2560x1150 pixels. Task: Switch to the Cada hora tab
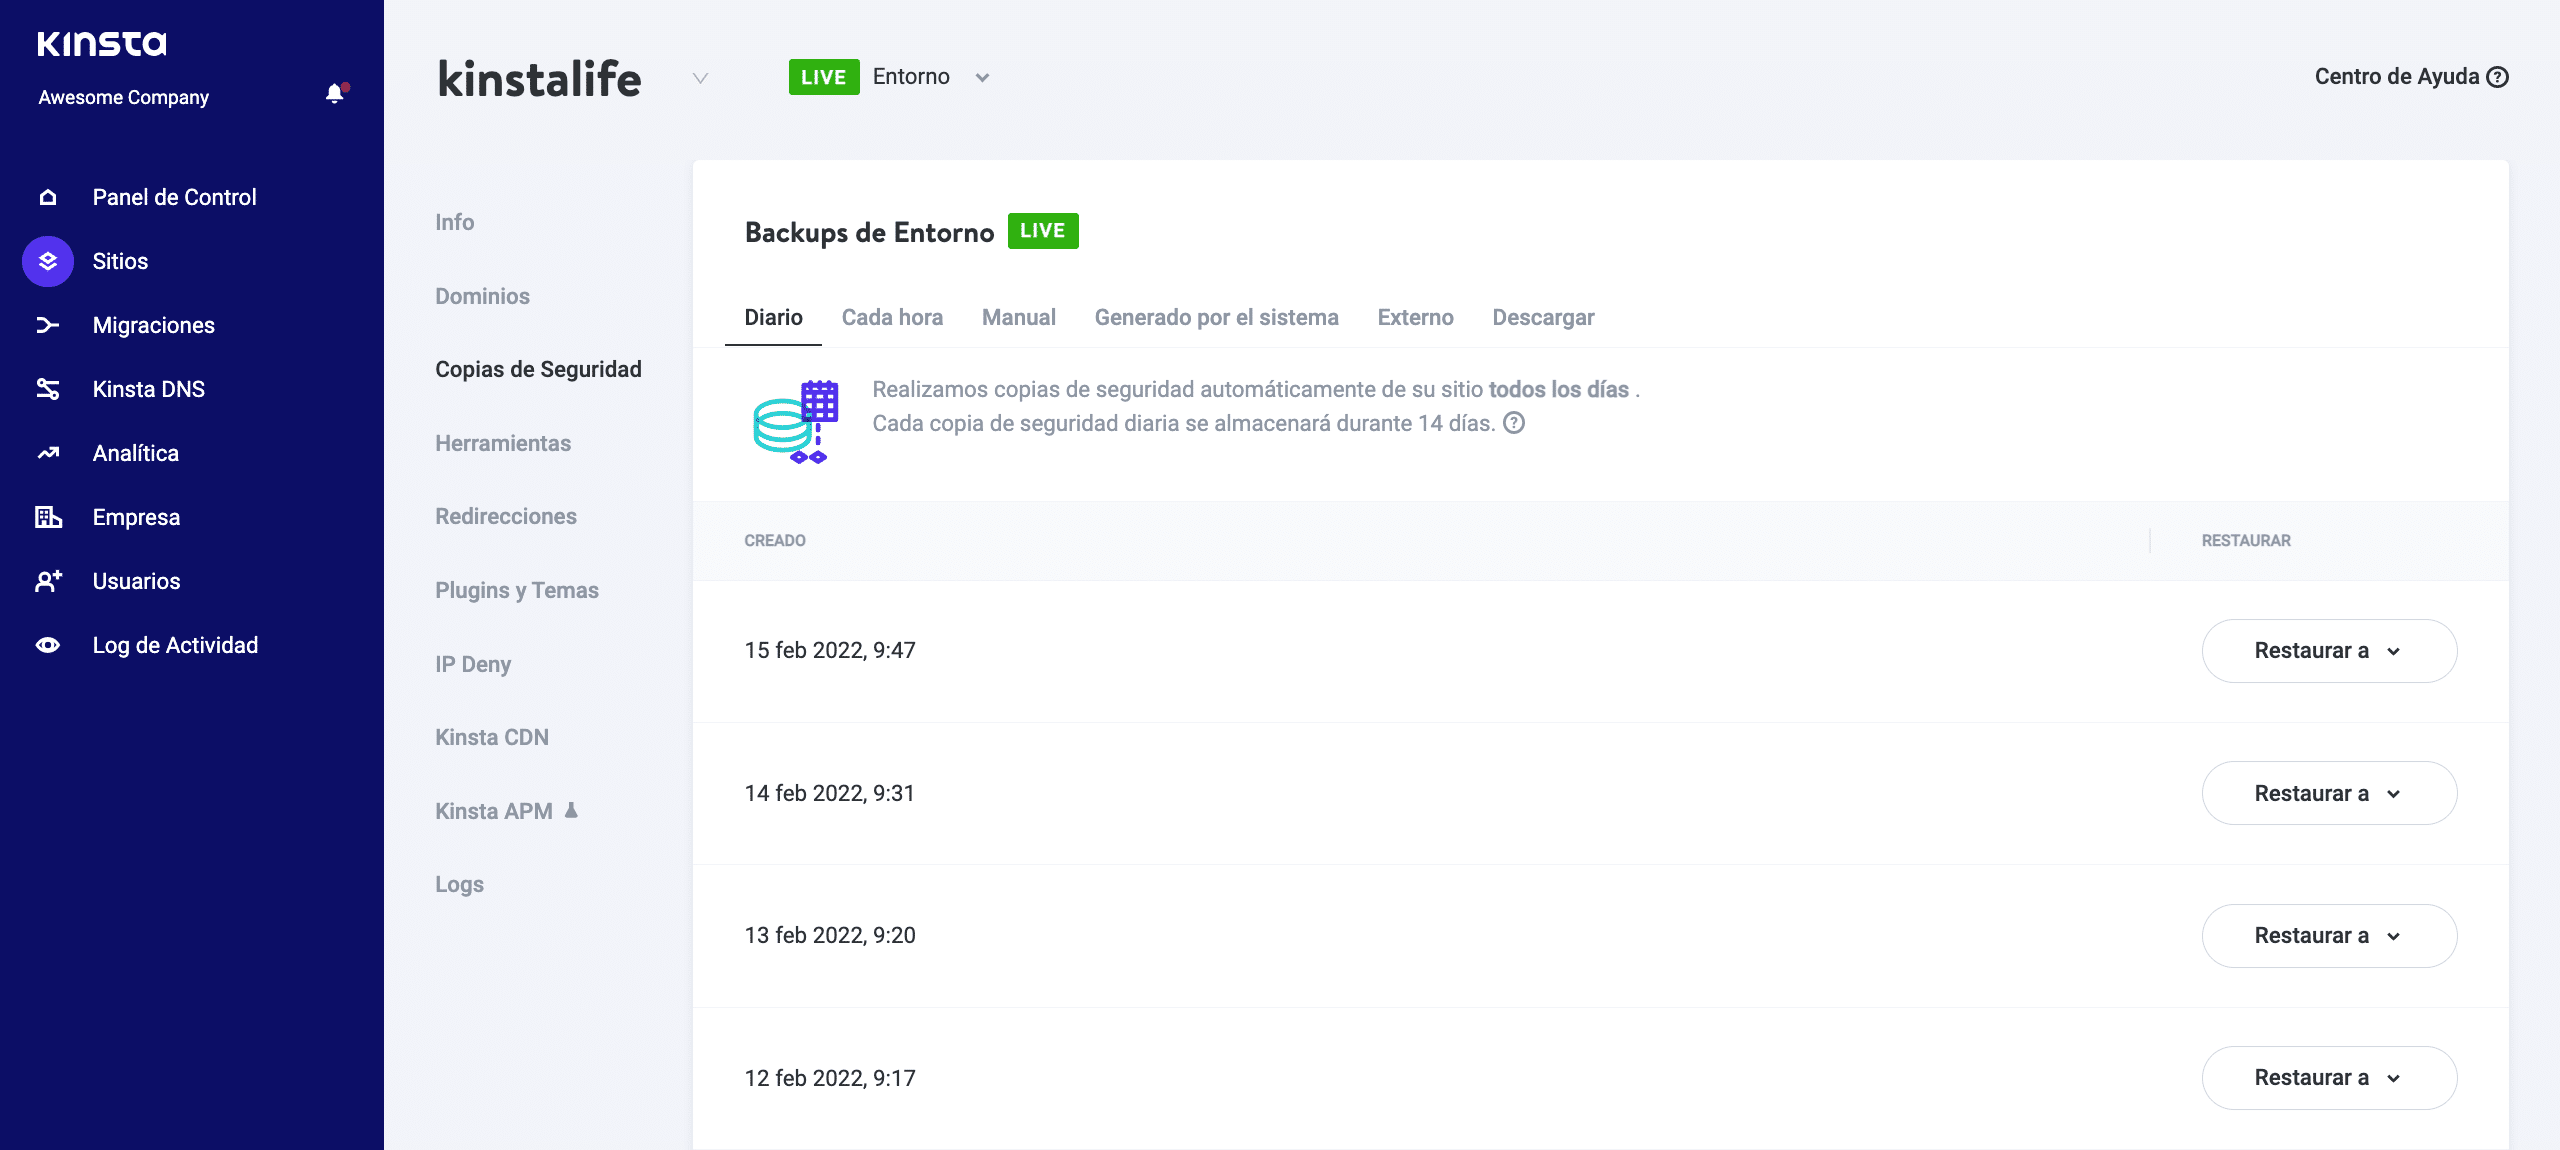[892, 318]
